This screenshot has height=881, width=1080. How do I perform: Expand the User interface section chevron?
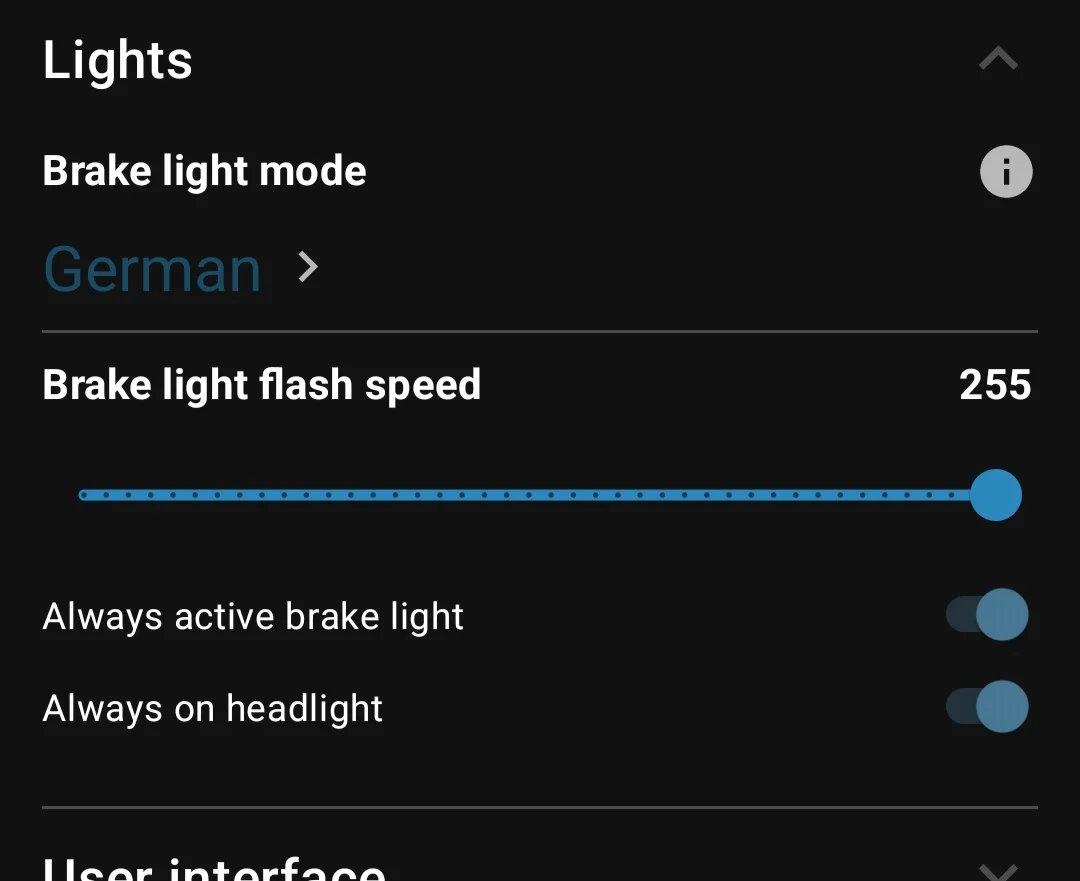point(998,872)
